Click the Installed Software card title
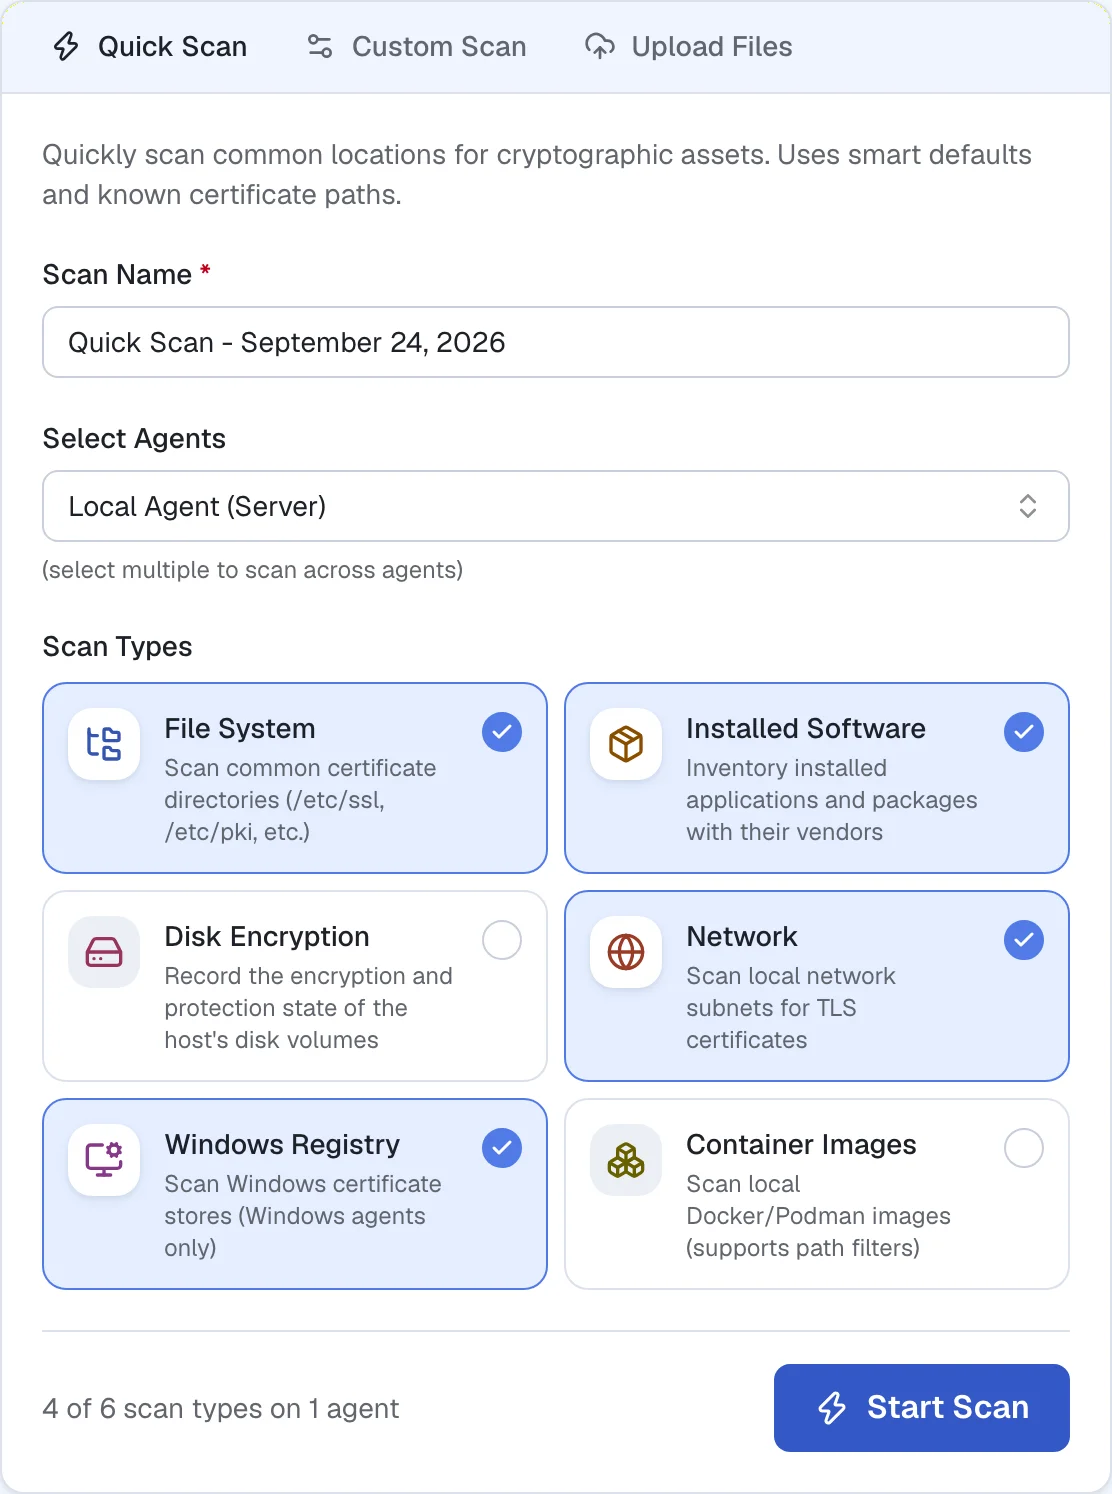1112x1494 pixels. pos(806,729)
